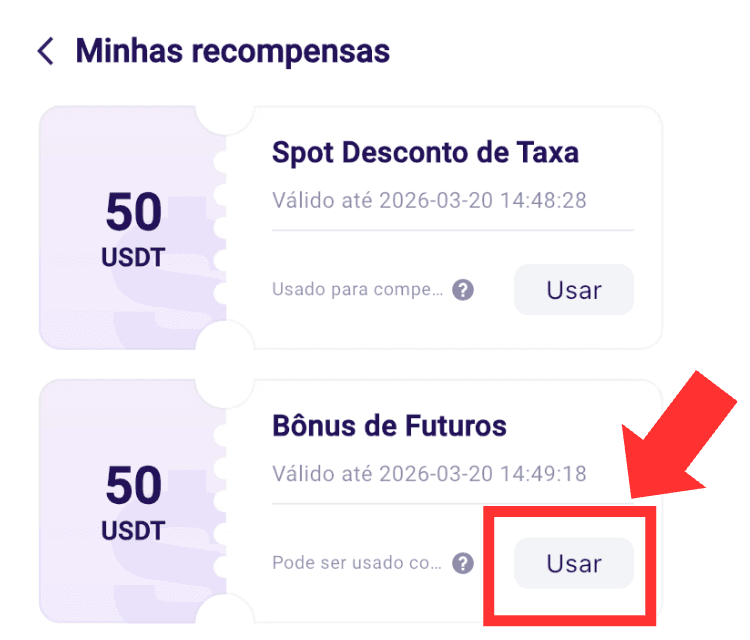The width and height of the screenshot is (750, 640).
Task: Select the 'Bônus de Futuros' heading
Action: (x=389, y=426)
